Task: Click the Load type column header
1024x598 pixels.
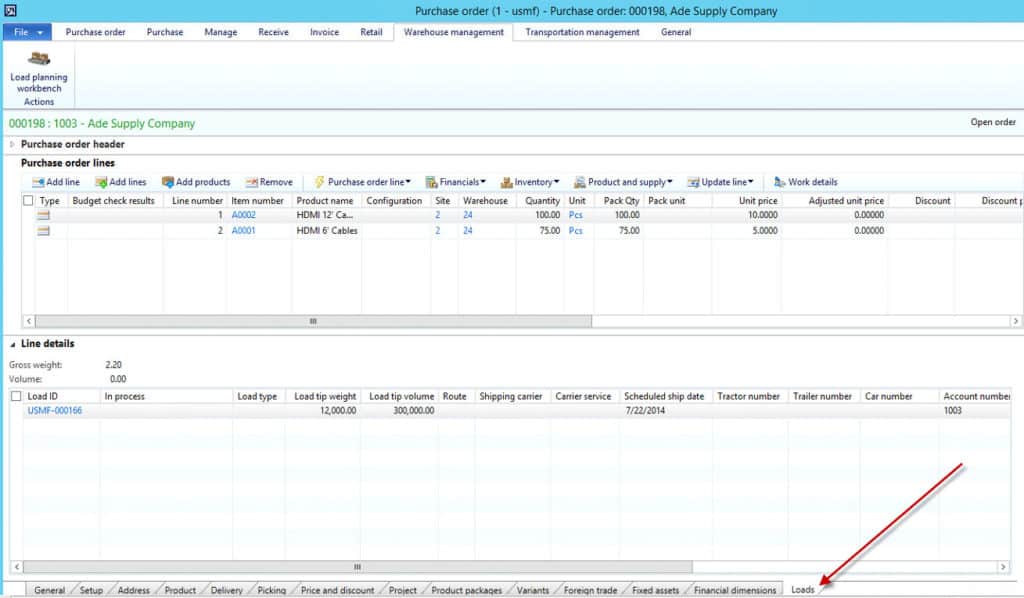Action: [259, 396]
